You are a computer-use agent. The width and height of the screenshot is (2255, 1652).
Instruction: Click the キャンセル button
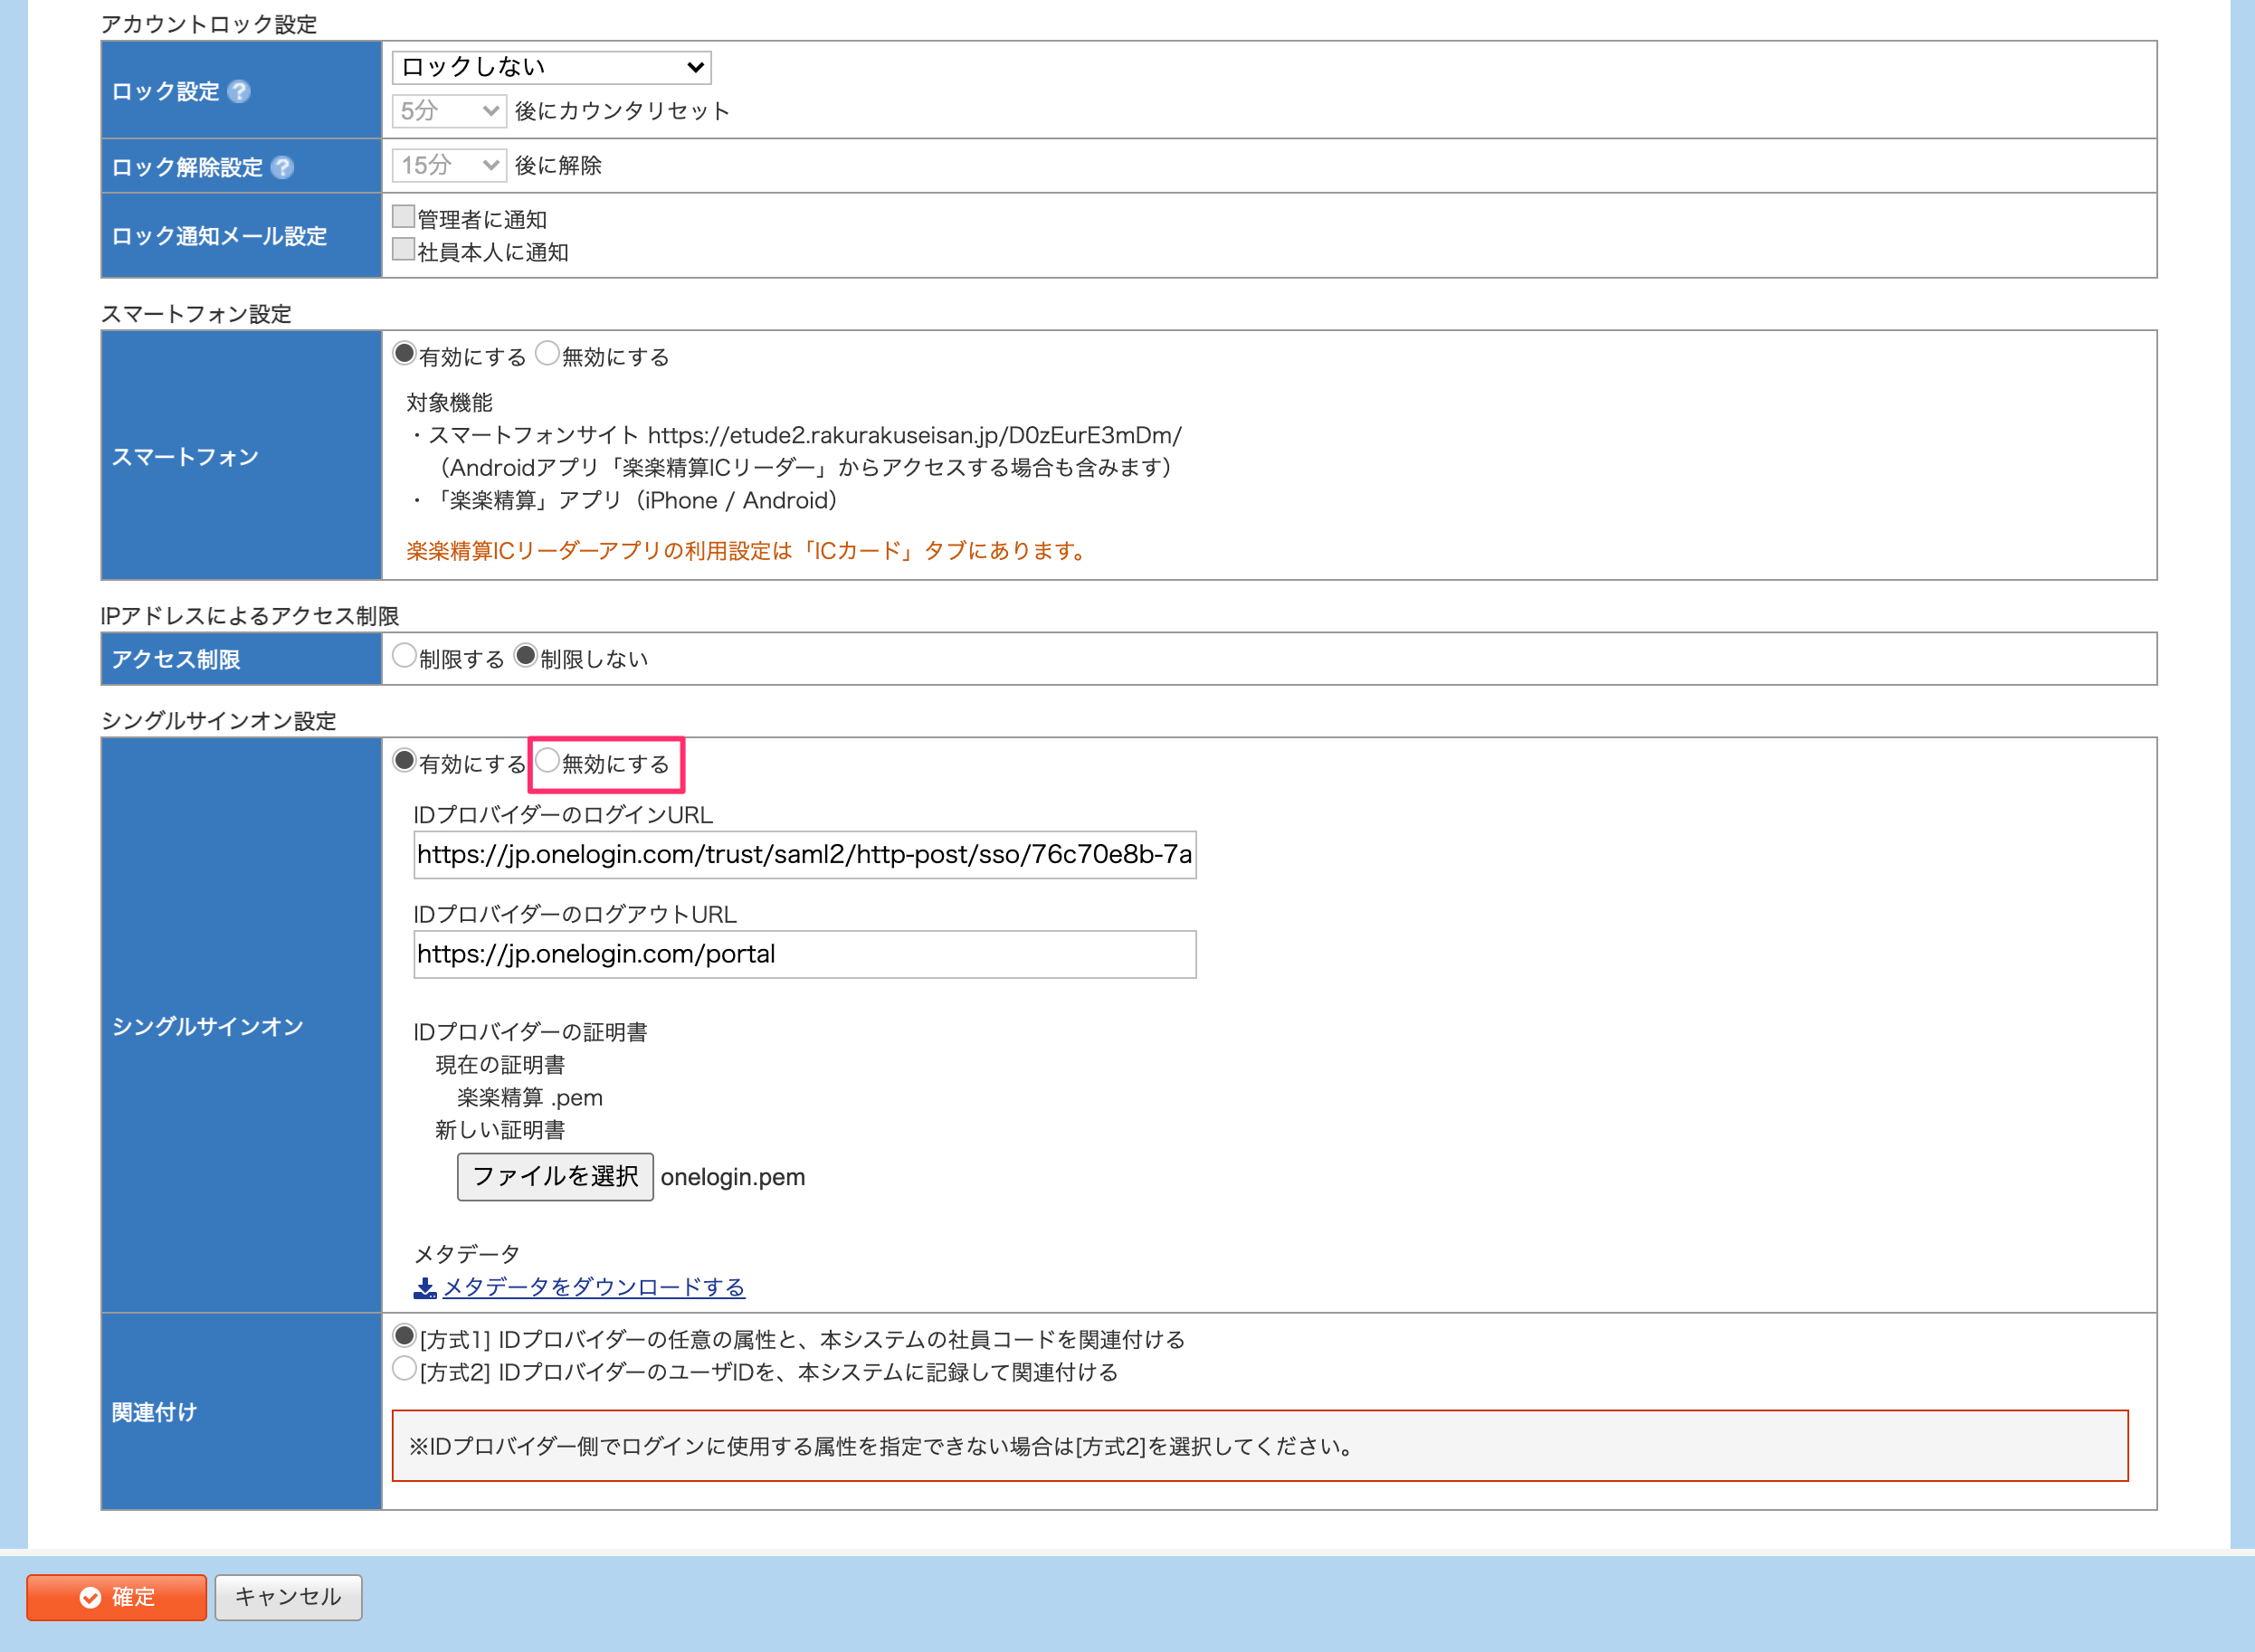[x=288, y=1598]
